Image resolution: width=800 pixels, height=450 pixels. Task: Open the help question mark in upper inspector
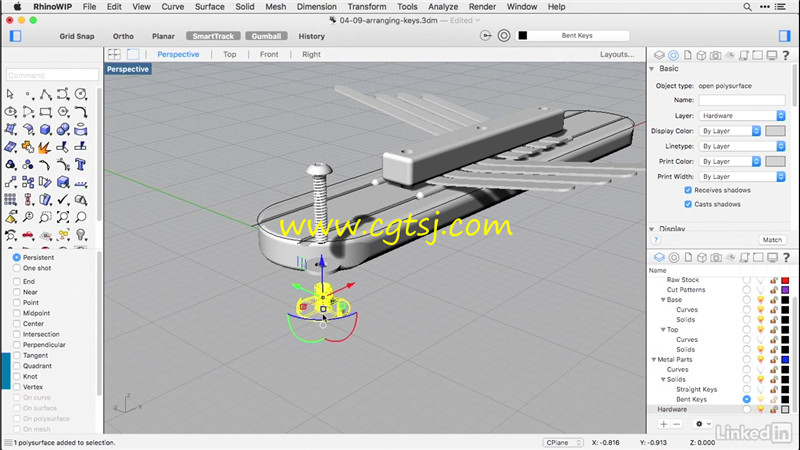pyautogui.click(x=786, y=55)
